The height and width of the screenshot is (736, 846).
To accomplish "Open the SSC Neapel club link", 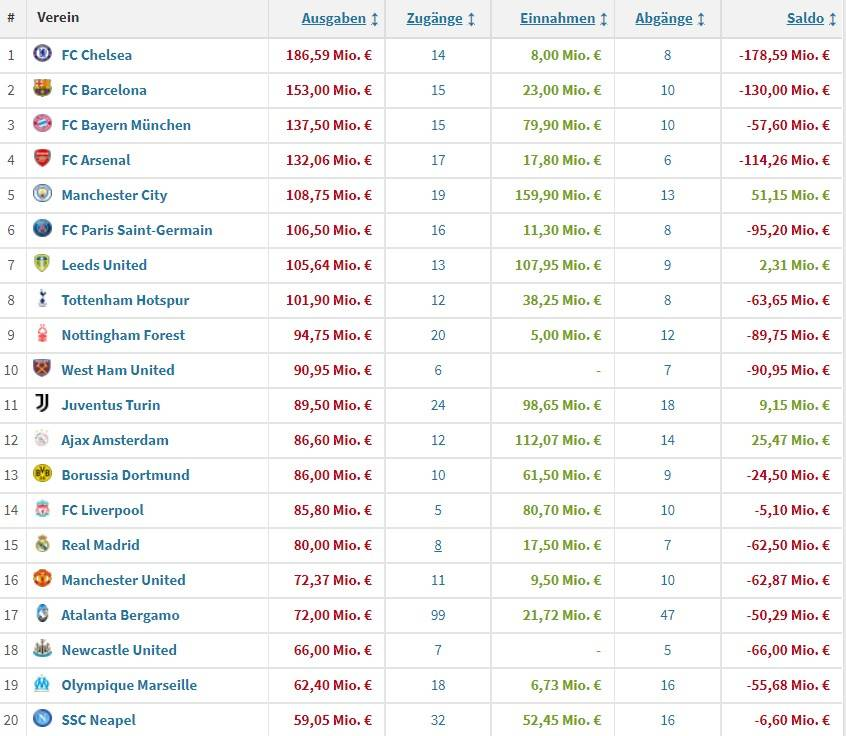I will 99,720.
